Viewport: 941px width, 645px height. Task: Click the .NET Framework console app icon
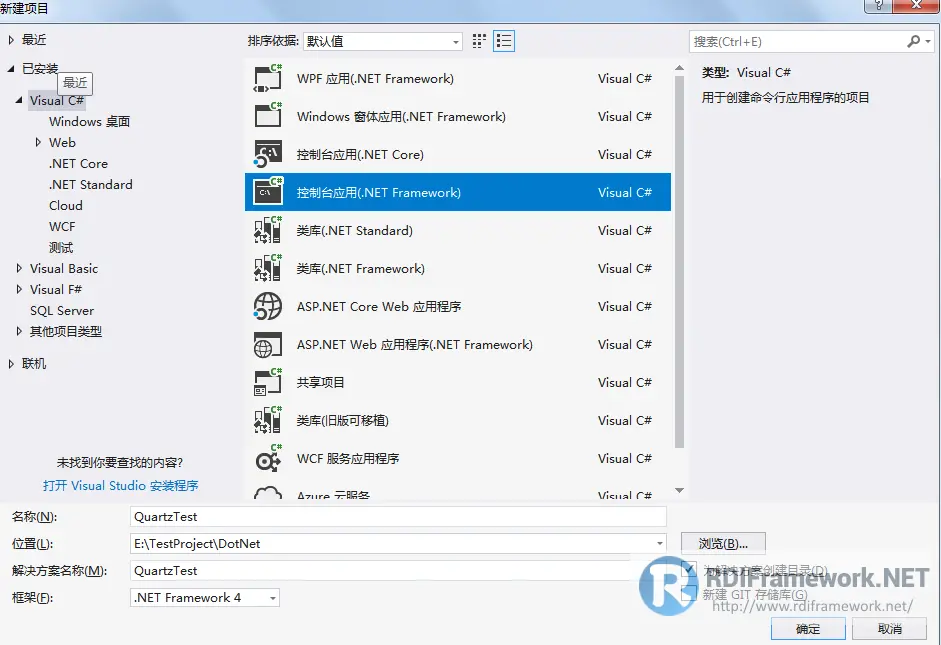coord(268,192)
